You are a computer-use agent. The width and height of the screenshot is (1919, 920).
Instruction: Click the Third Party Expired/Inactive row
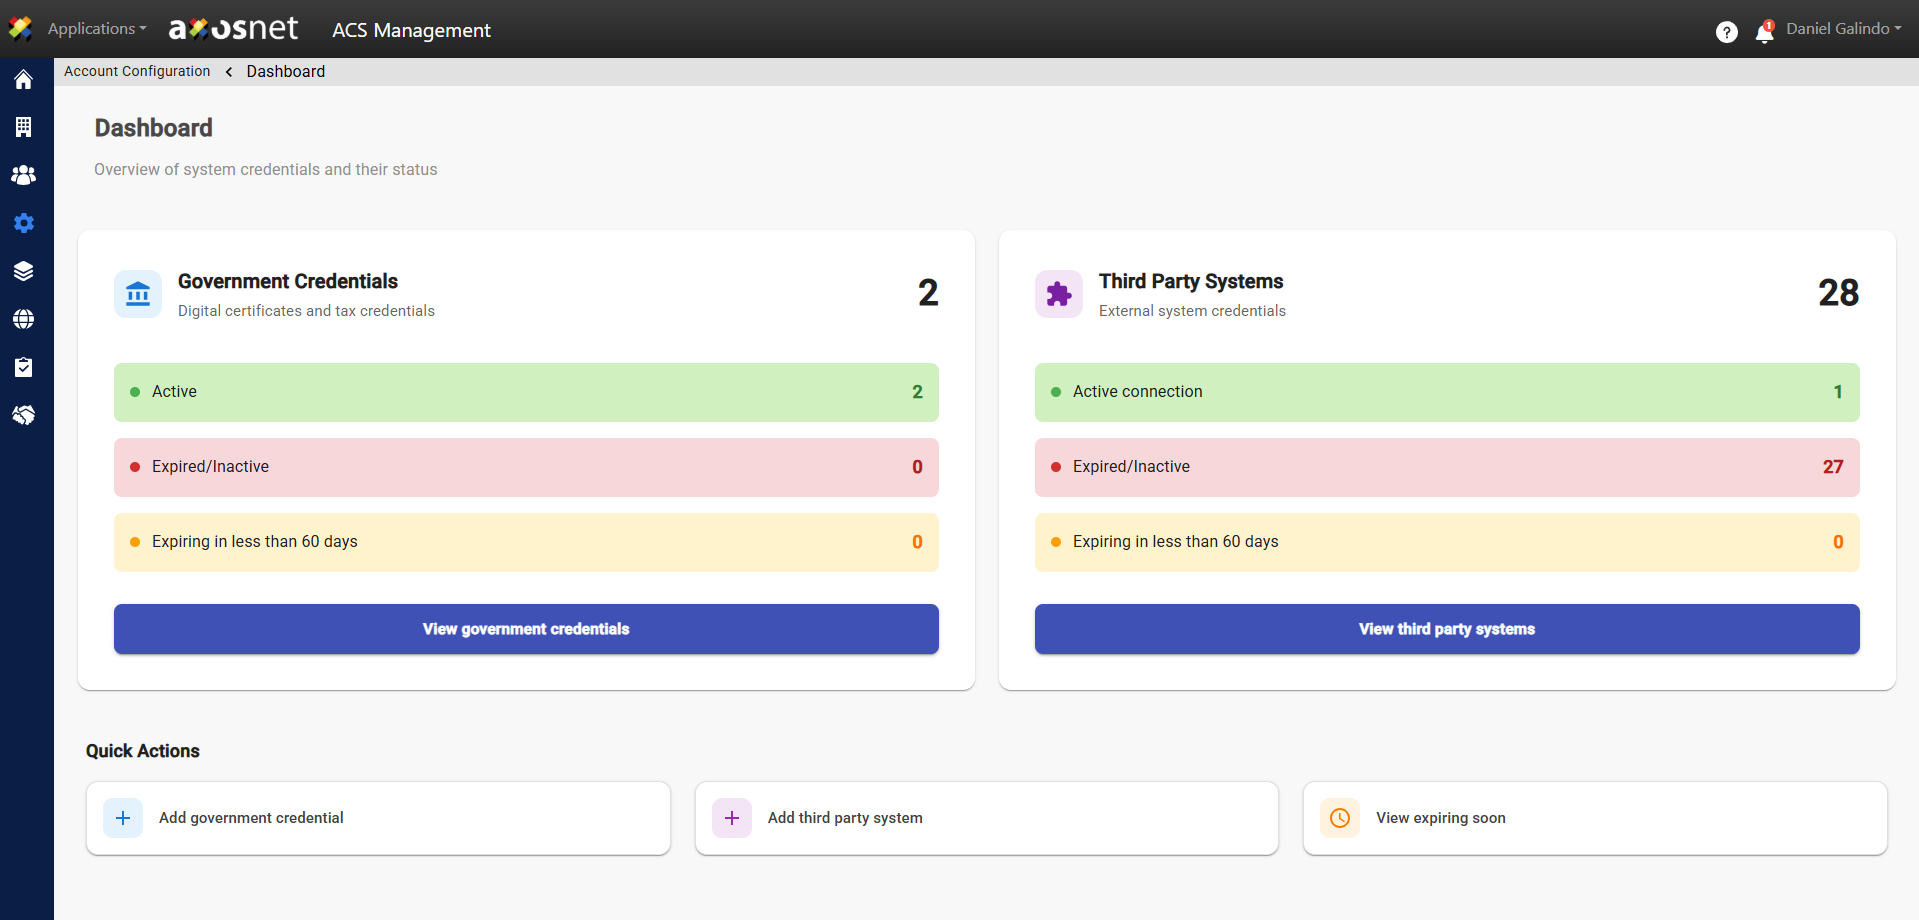point(1446,467)
